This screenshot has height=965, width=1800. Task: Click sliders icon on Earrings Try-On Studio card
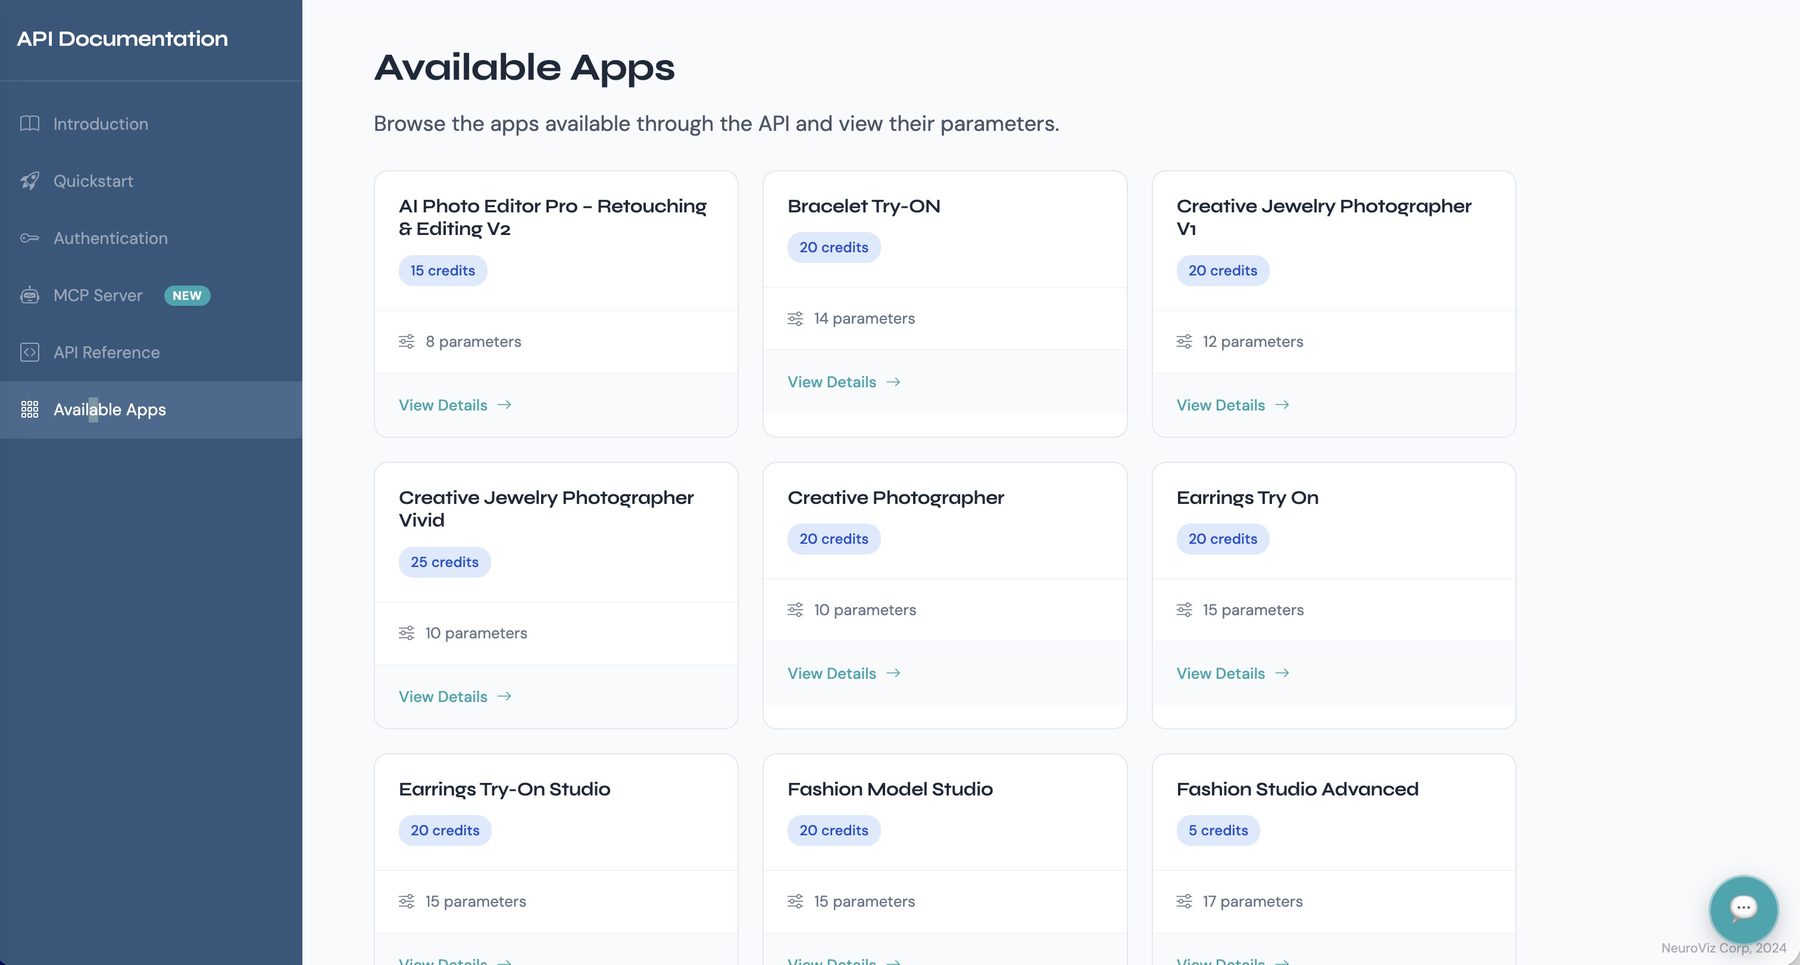pyautogui.click(x=407, y=901)
